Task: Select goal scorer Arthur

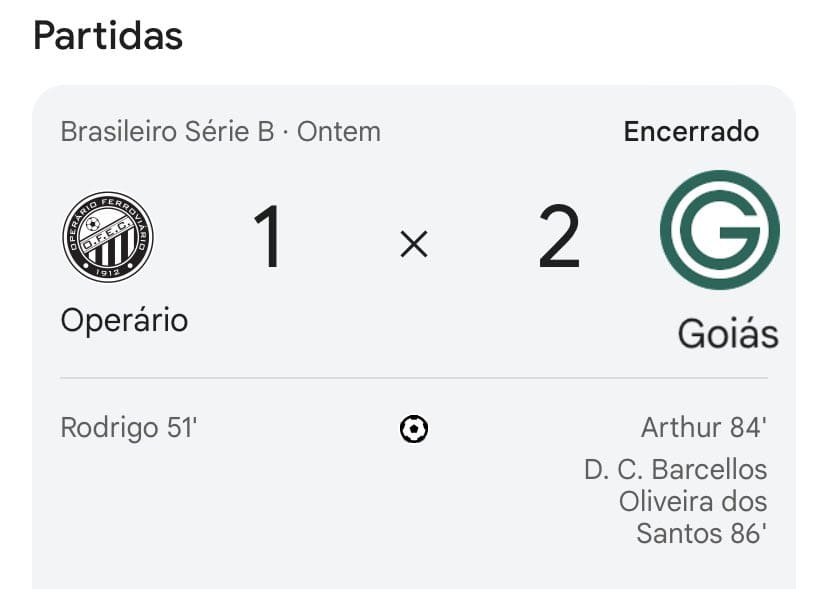Action: [x=681, y=428]
